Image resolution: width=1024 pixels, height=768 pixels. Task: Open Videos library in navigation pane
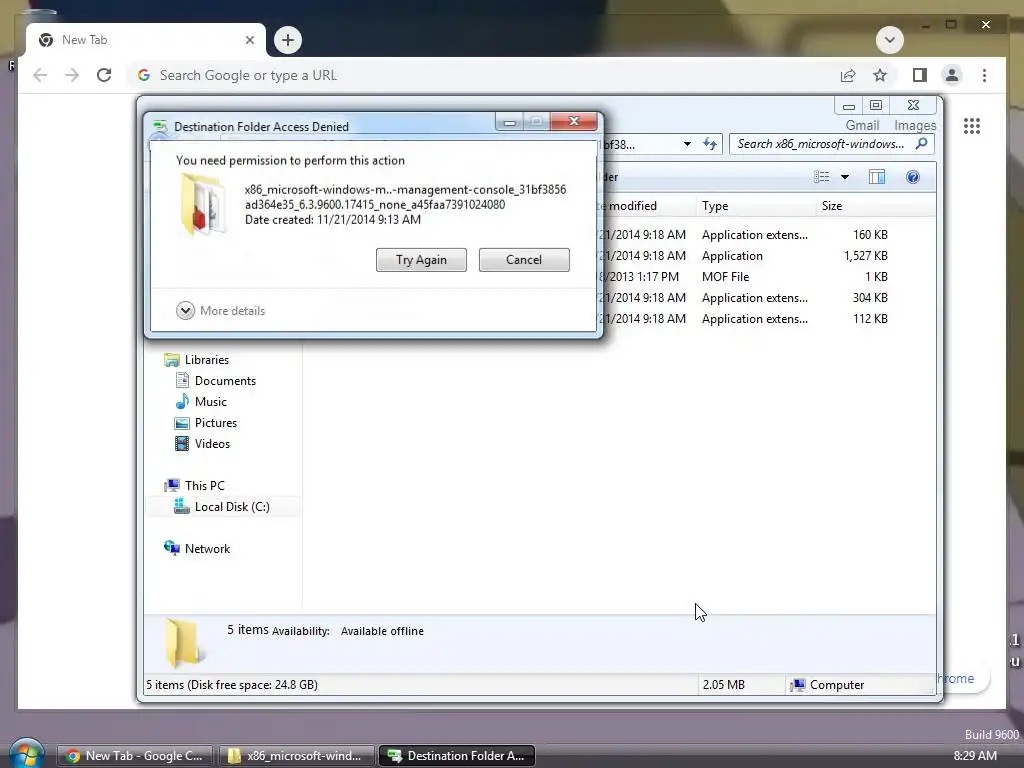click(212, 443)
